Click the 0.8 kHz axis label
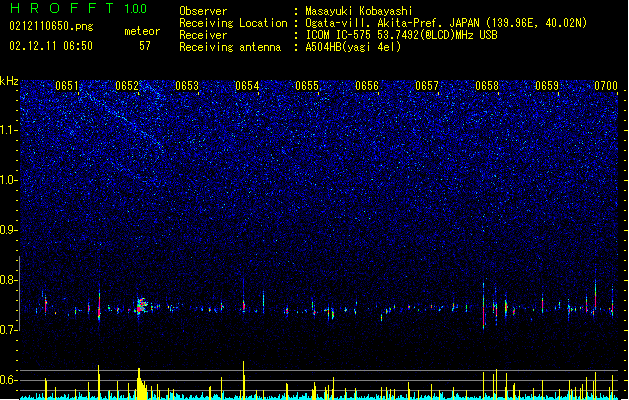 (9, 280)
